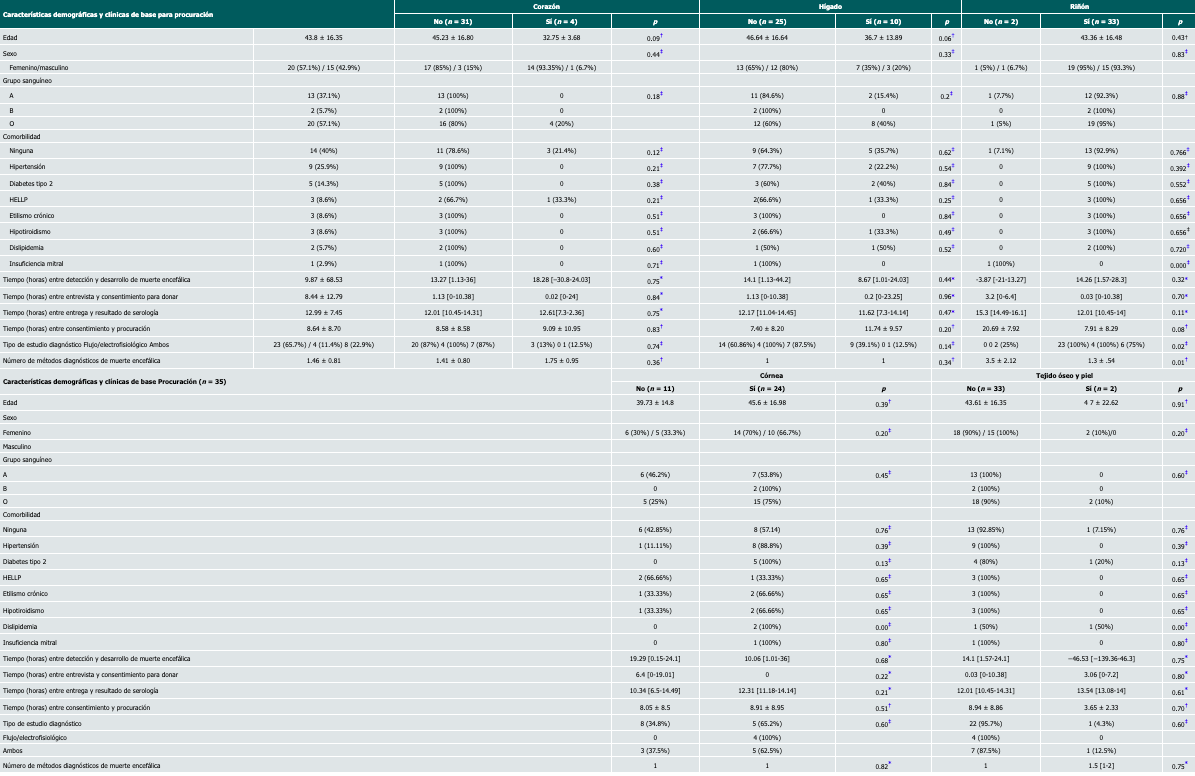Click the dagger footnote next to 0.18
The image size is (1195, 776).
(x=660, y=94)
